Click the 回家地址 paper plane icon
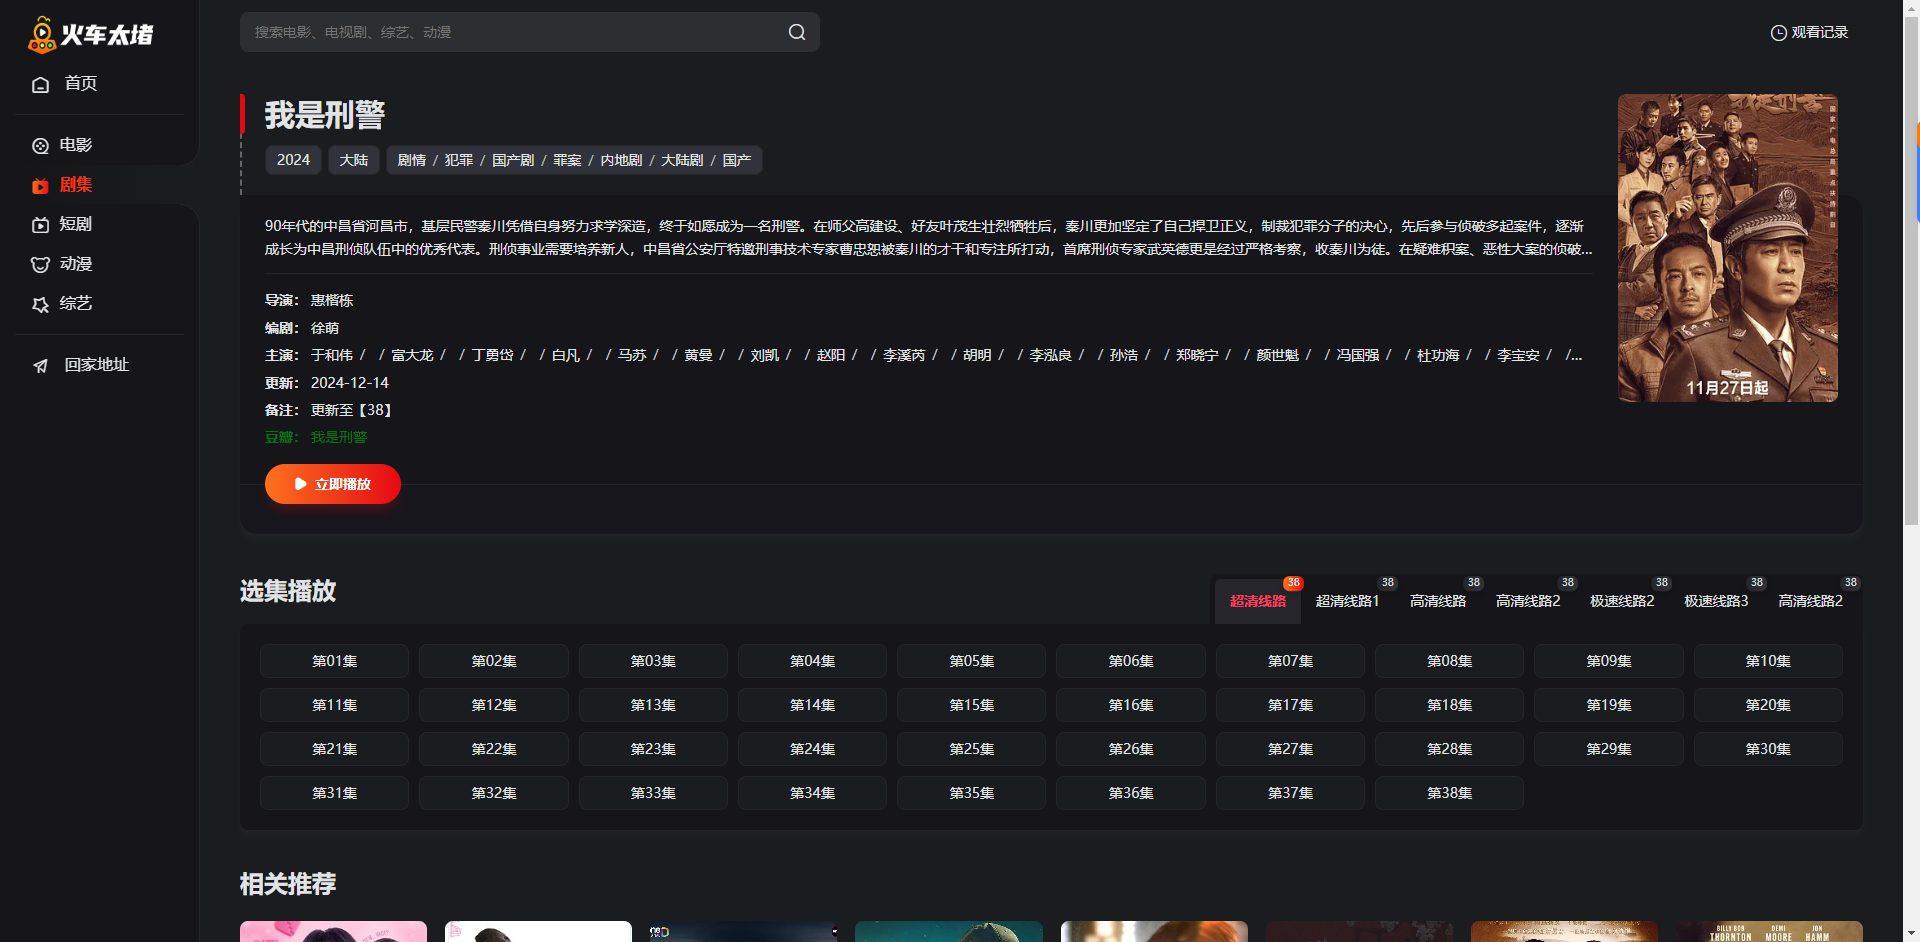1920x942 pixels. [x=40, y=366]
